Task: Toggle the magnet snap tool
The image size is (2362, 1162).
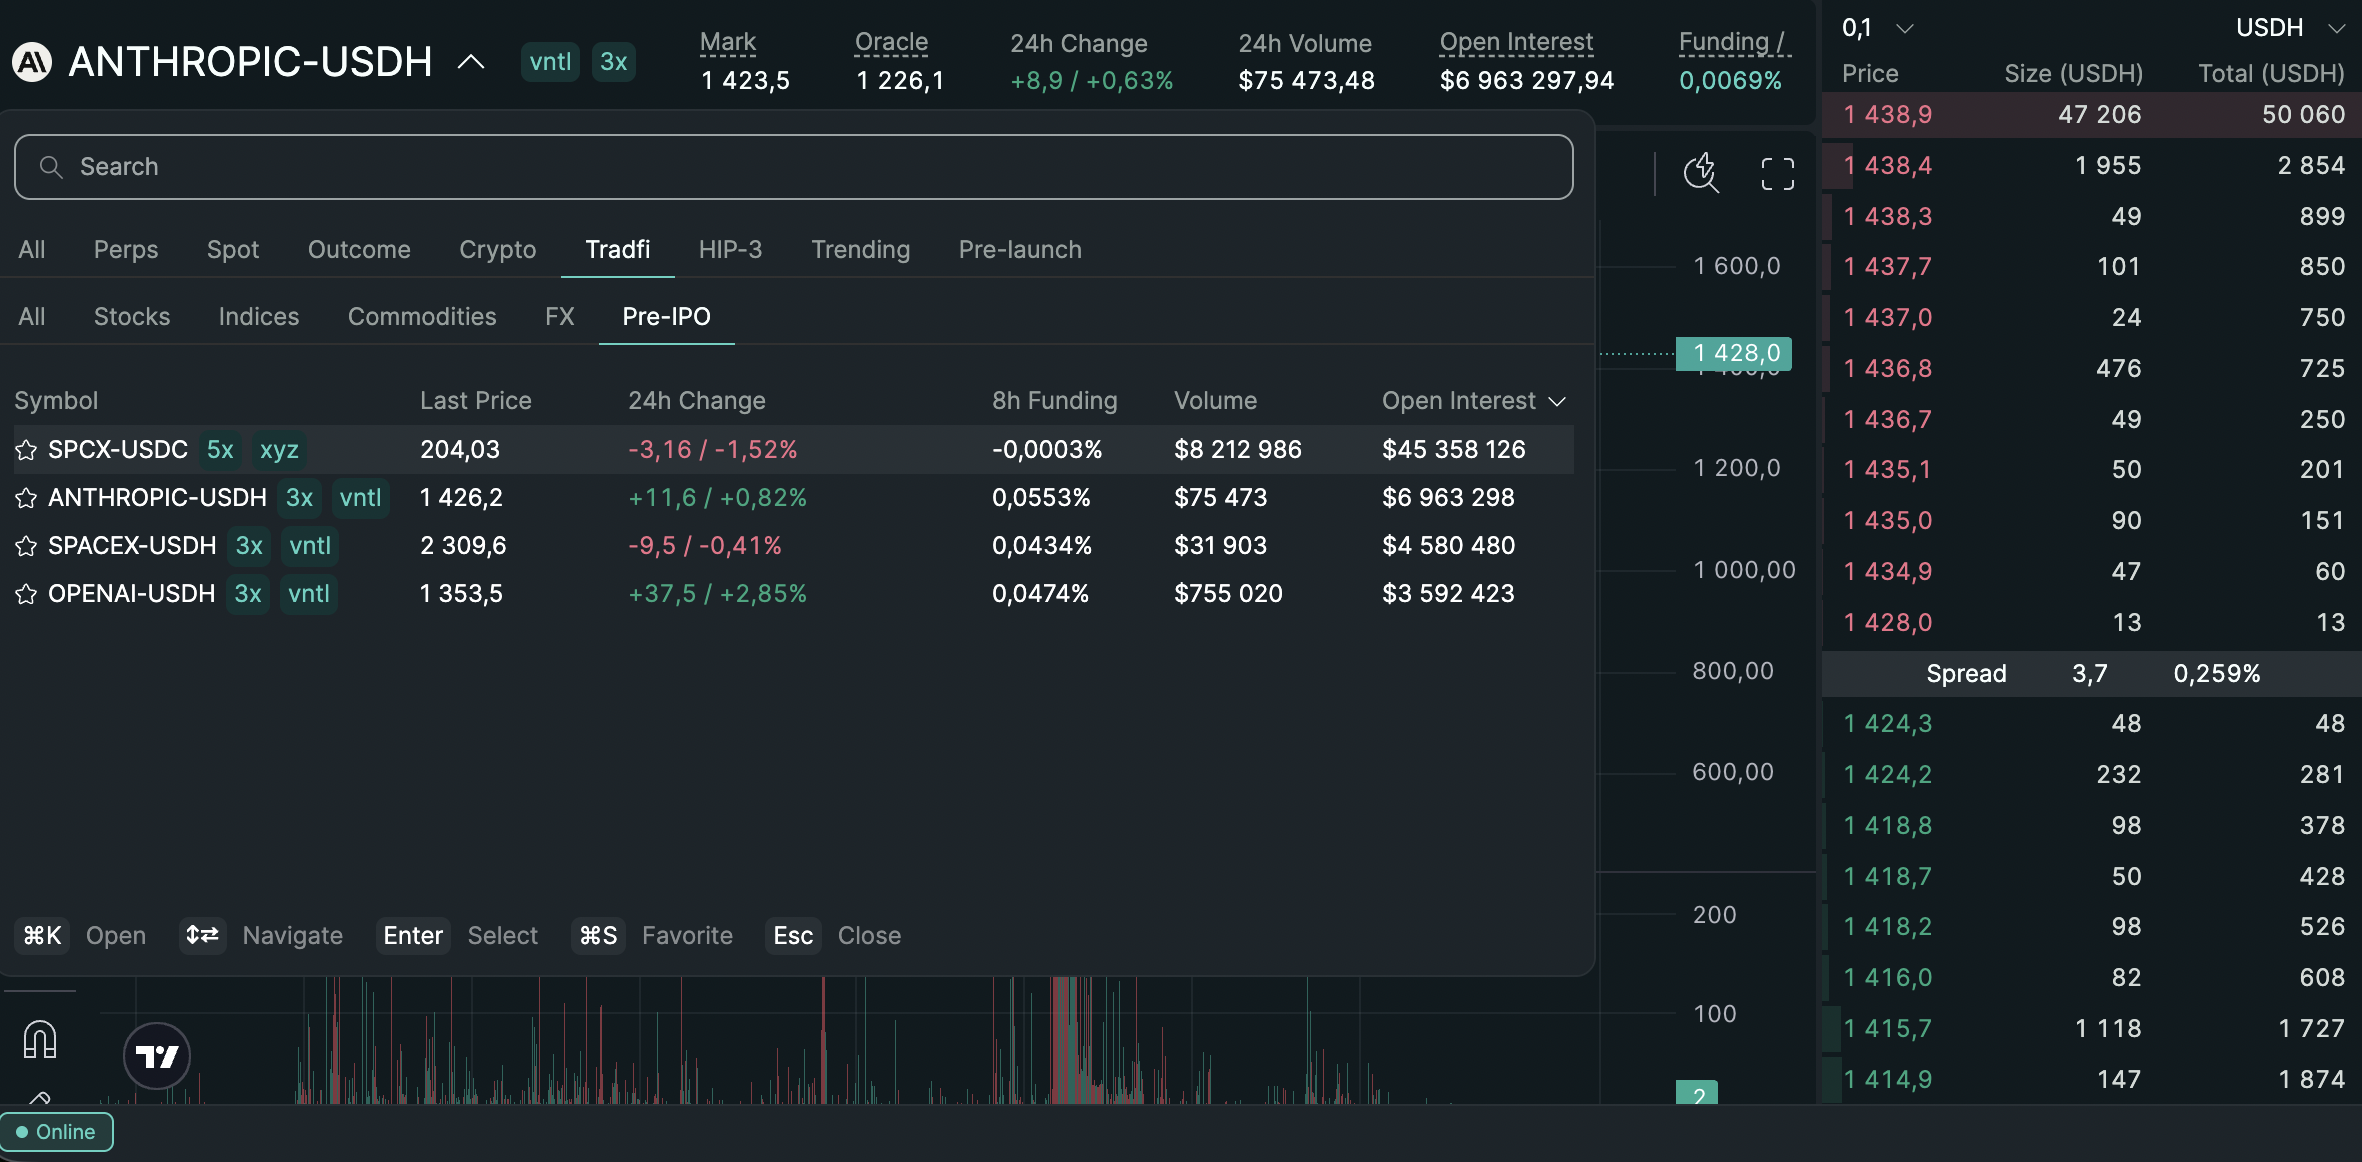Action: coord(40,1040)
